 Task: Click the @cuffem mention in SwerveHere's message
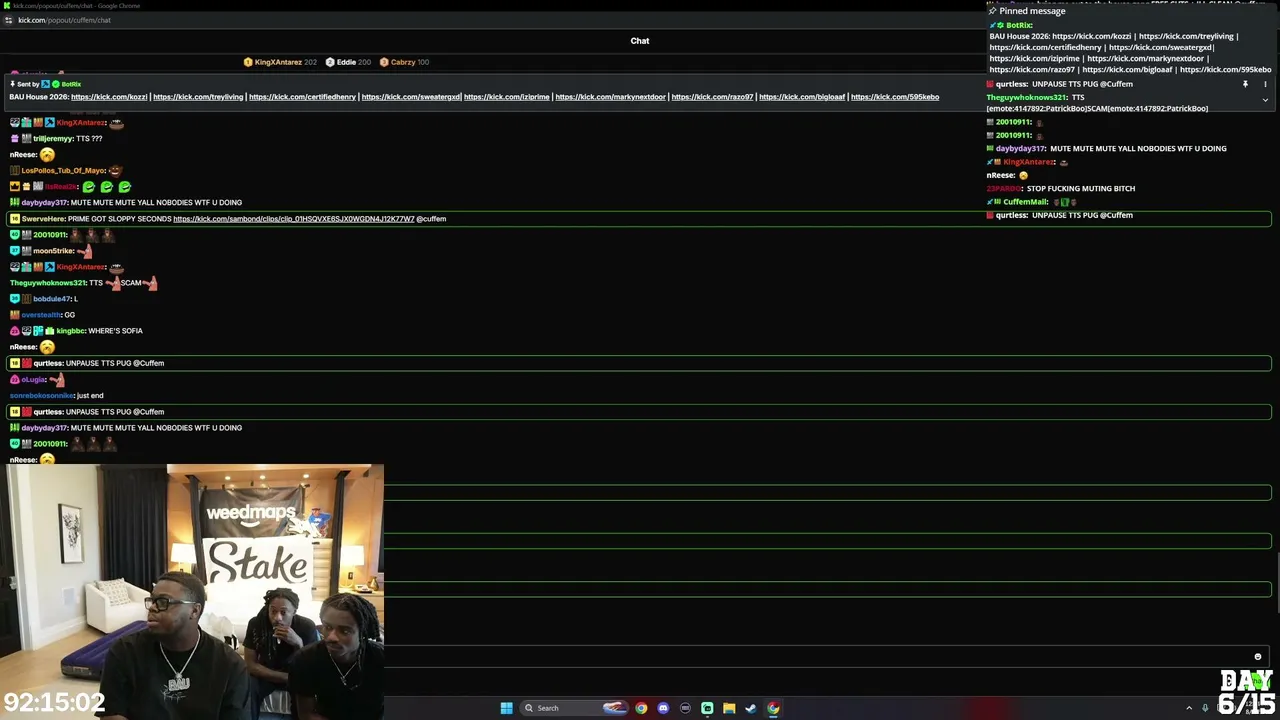(431, 219)
